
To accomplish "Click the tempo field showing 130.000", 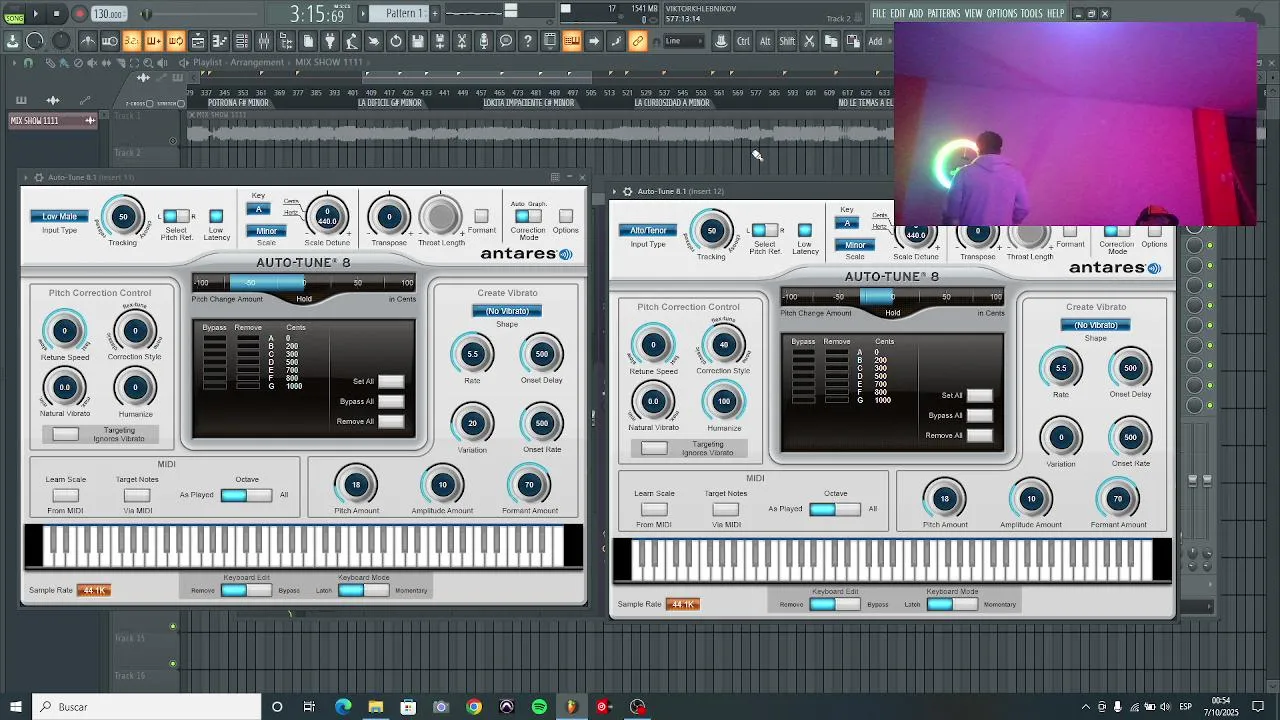I will pos(107,14).
